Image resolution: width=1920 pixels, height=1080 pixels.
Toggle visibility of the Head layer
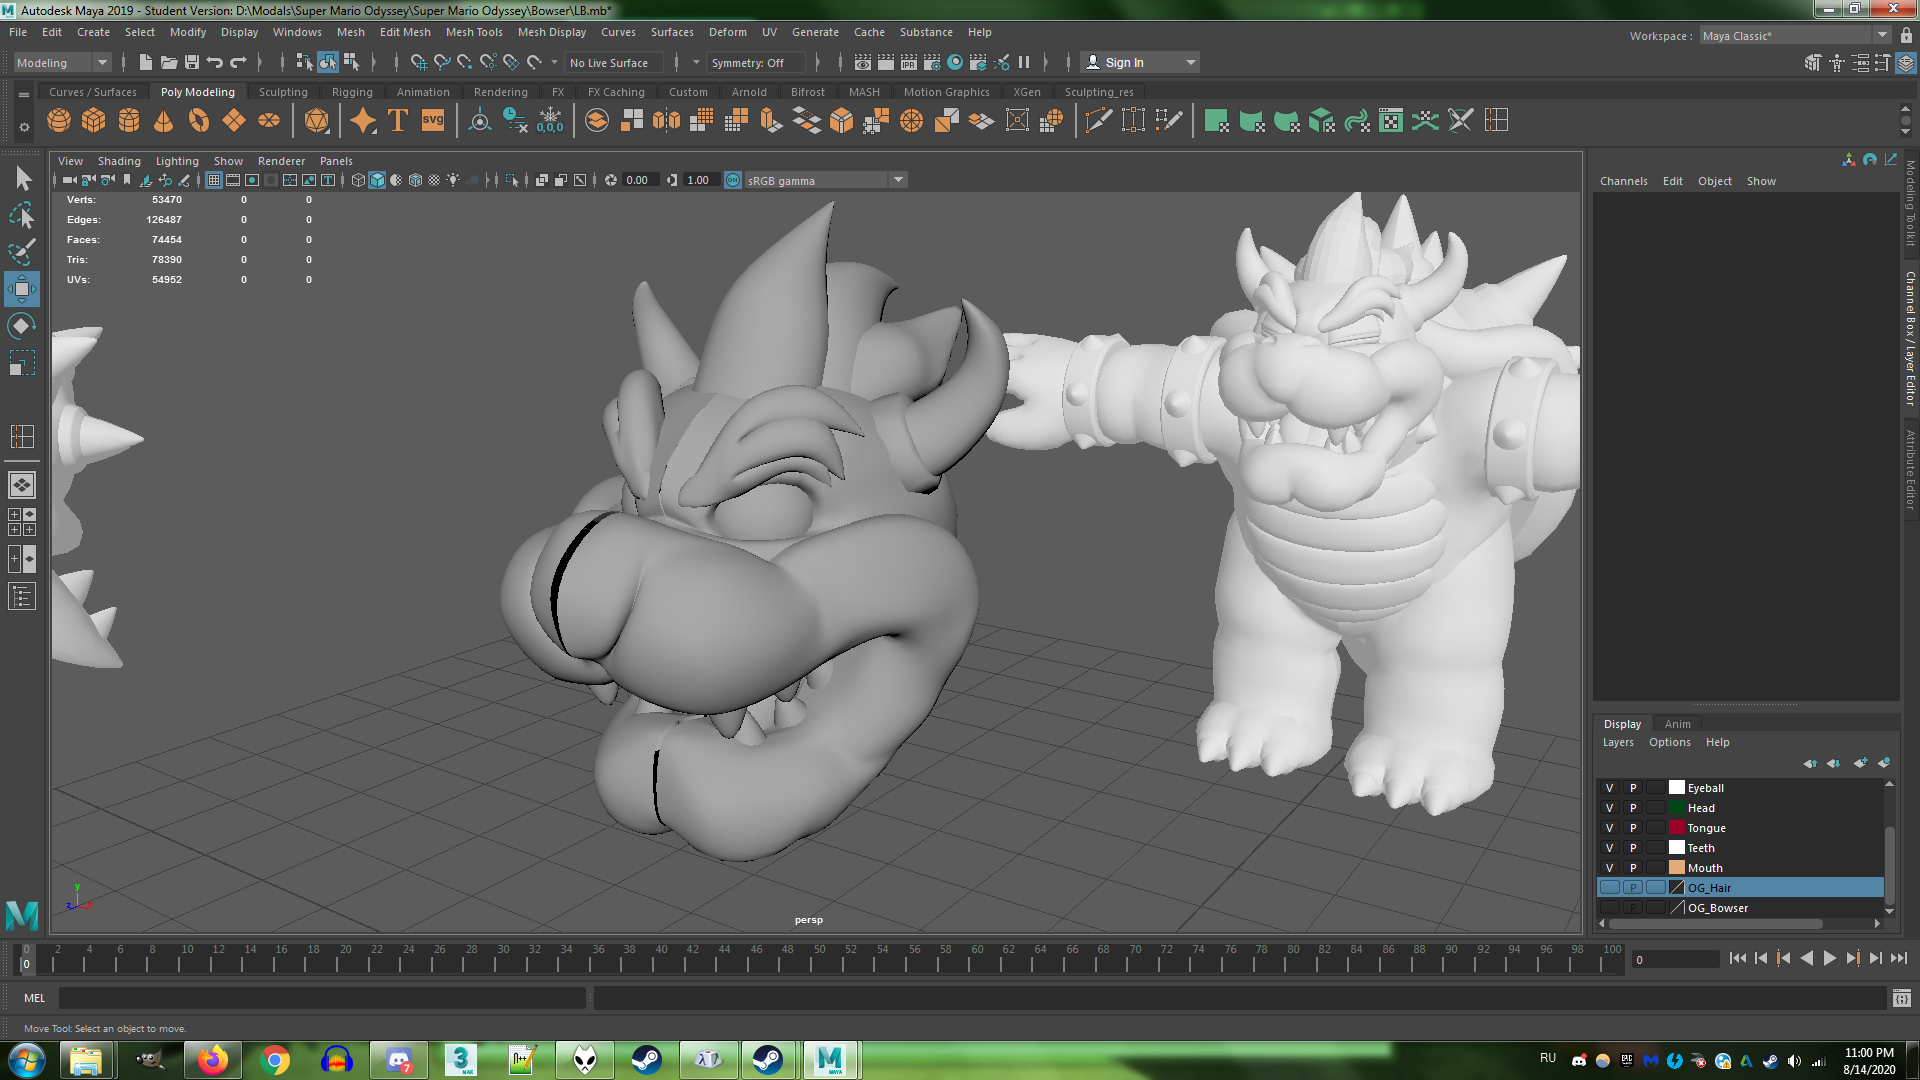pos(1610,808)
